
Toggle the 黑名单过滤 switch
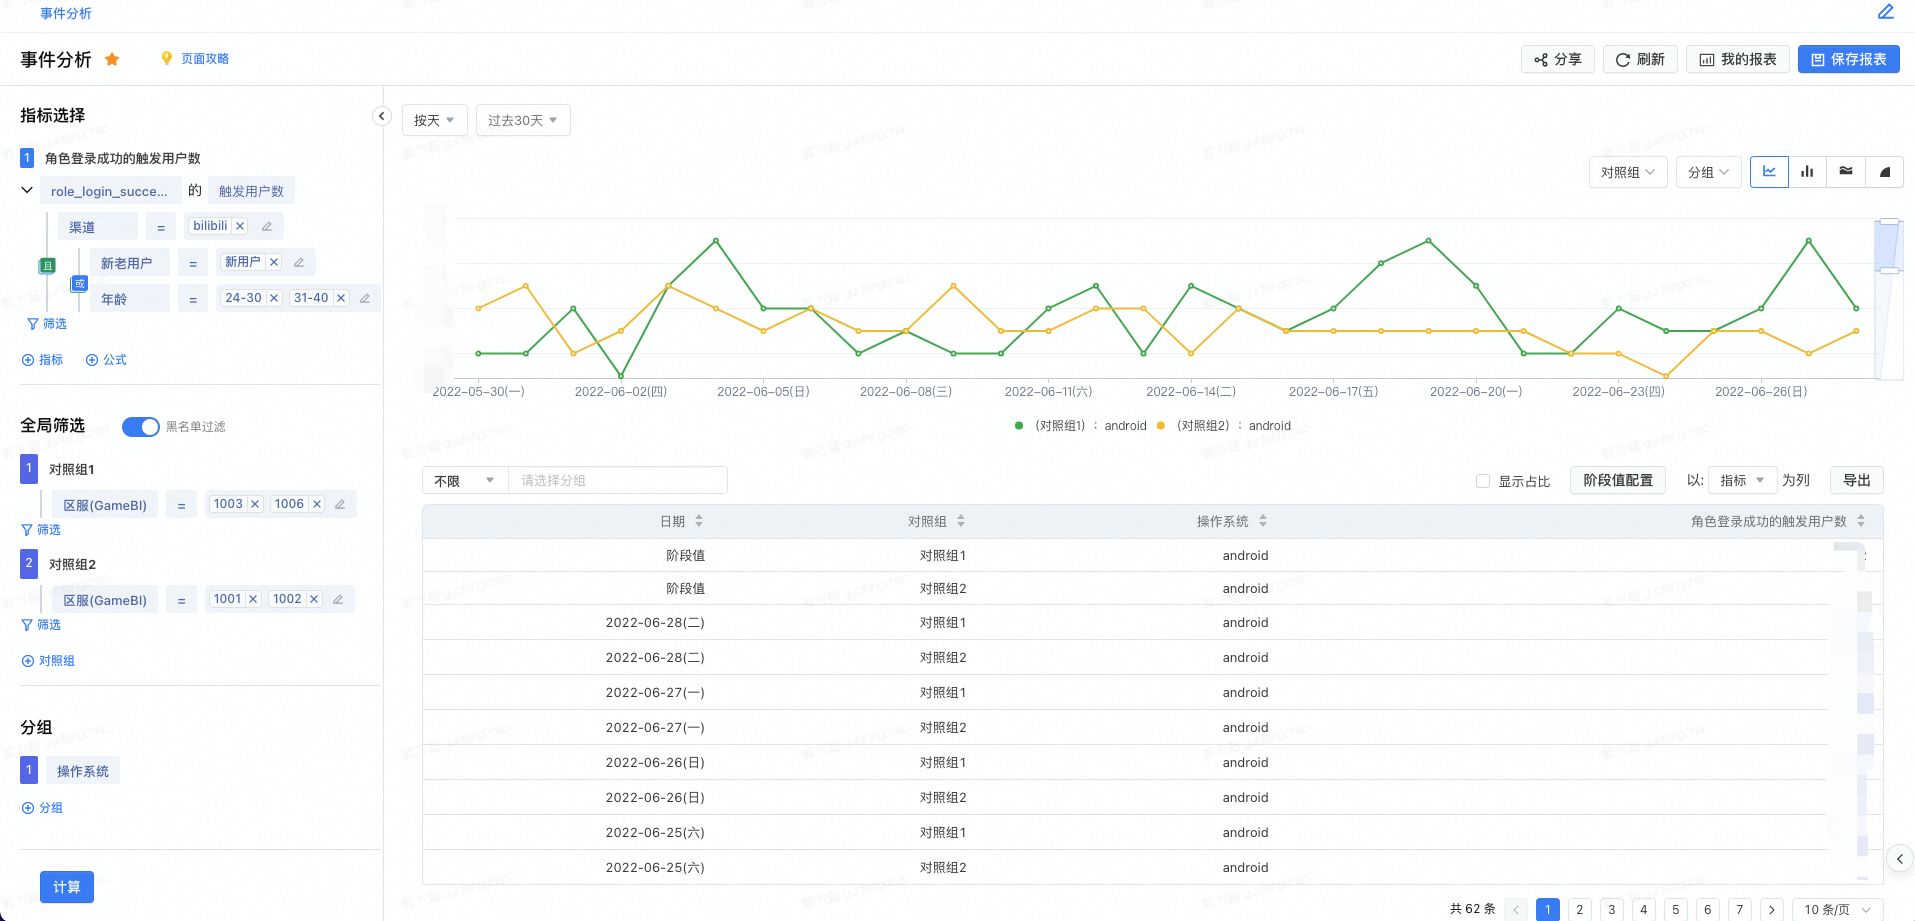(x=141, y=427)
